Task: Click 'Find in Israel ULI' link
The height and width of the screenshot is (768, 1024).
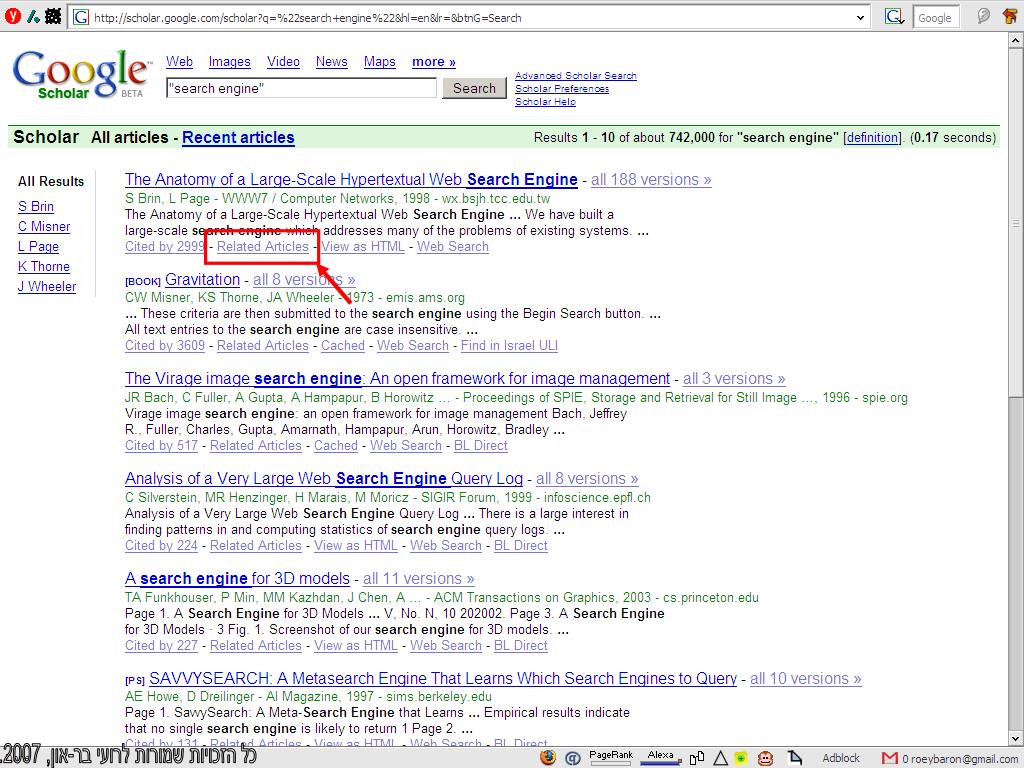Action: (x=509, y=346)
